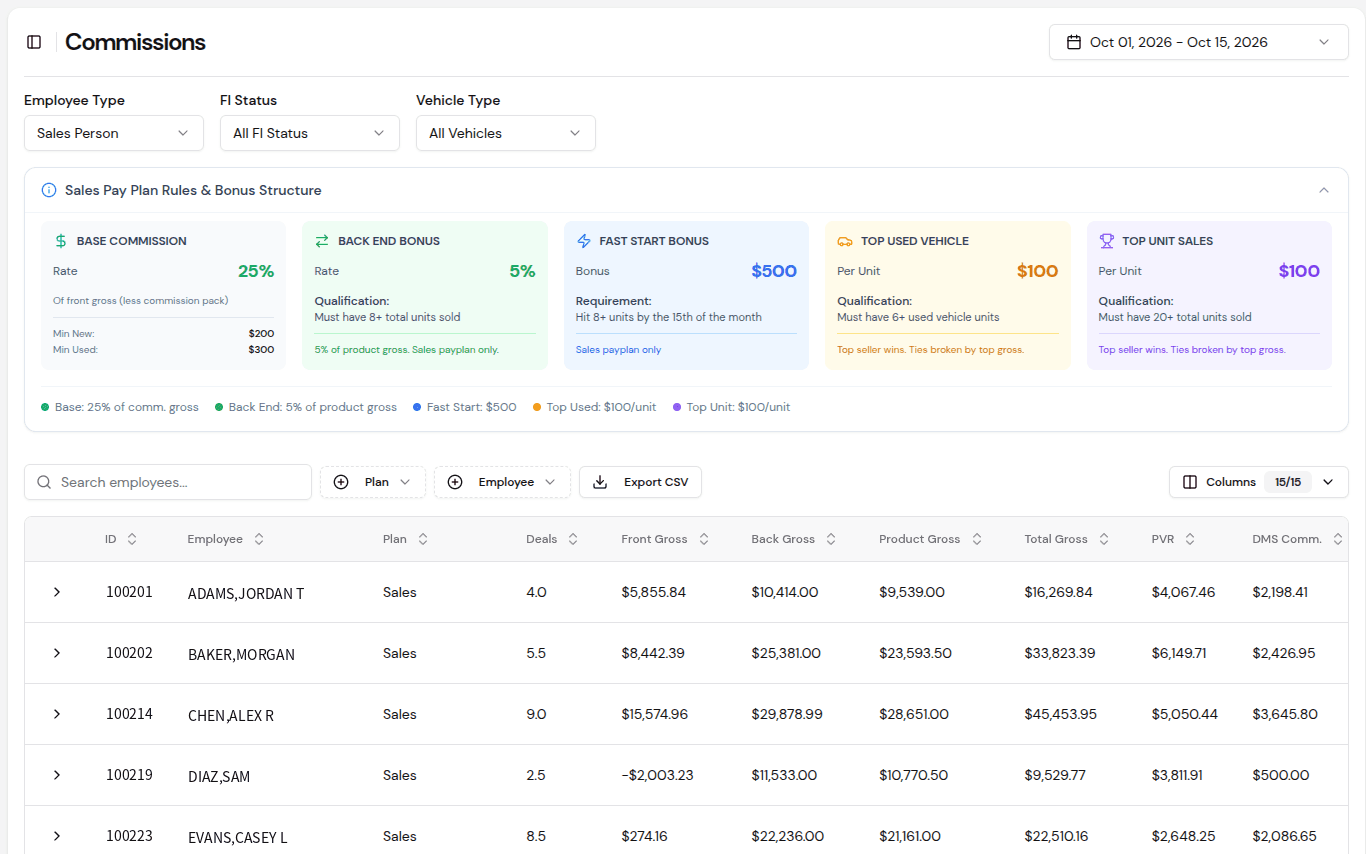Click legend item Base: 25% of comm. gross
Image resolution: width=1366 pixels, height=854 pixels.
click(x=120, y=407)
